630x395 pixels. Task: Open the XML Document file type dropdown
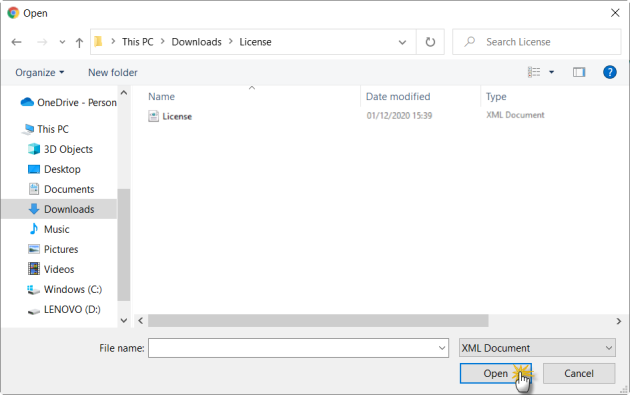click(537, 348)
